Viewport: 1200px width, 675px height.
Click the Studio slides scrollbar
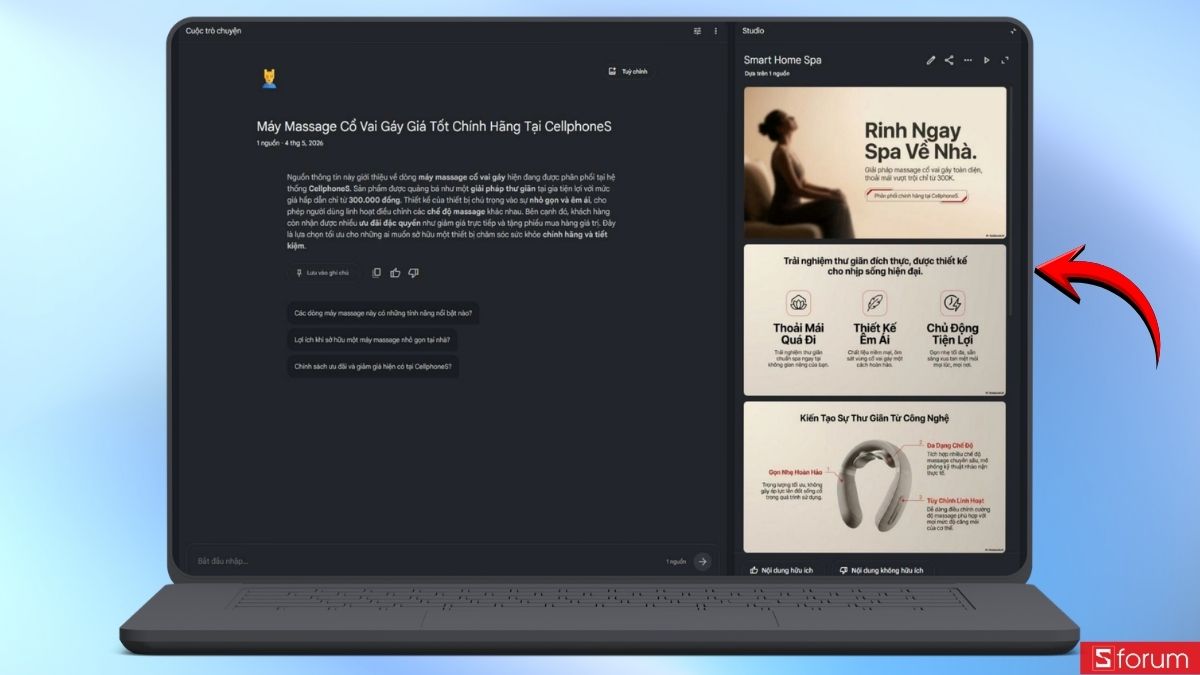coord(1012,200)
